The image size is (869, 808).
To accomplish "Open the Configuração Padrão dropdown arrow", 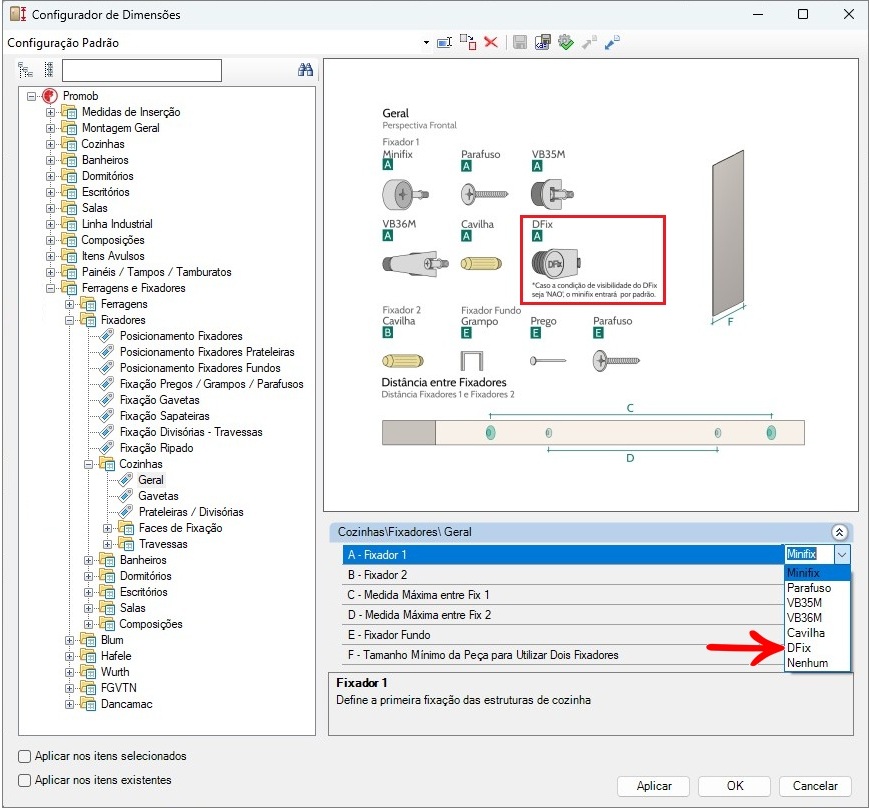I will coord(426,43).
